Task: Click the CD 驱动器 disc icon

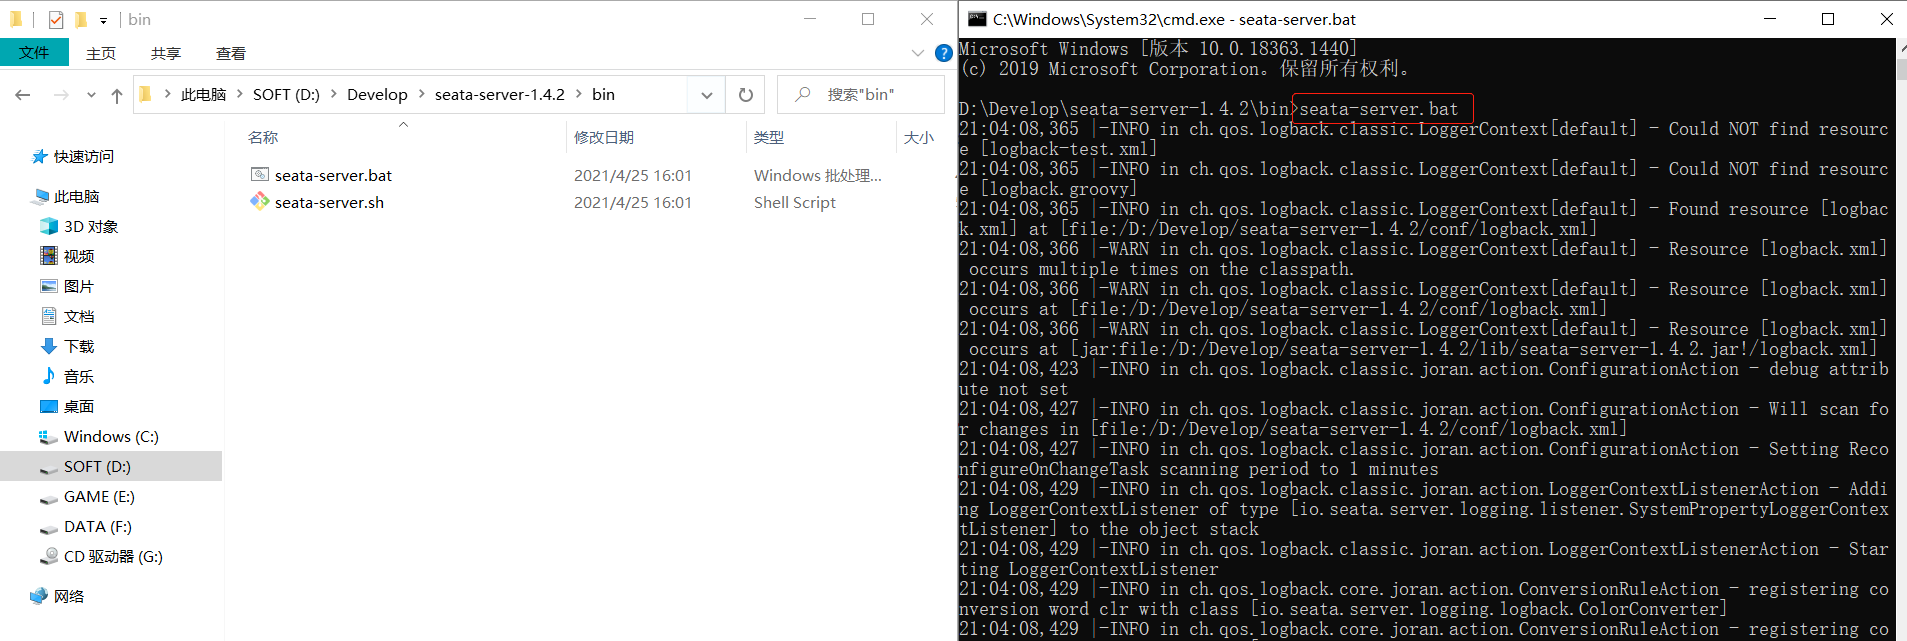Action: pos(49,556)
